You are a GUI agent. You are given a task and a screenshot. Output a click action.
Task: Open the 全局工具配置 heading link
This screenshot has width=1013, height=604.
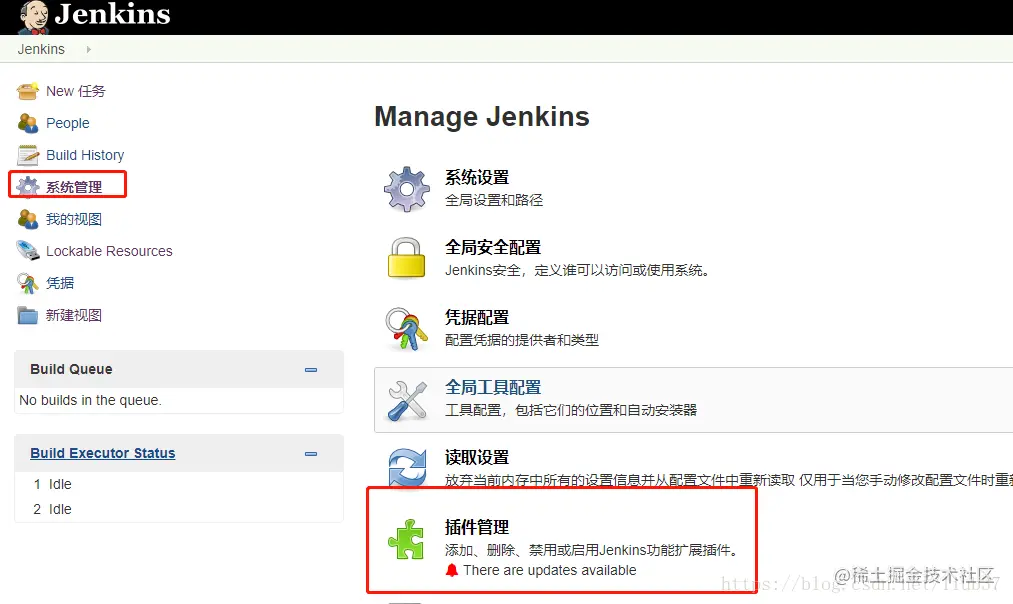[x=493, y=388]
